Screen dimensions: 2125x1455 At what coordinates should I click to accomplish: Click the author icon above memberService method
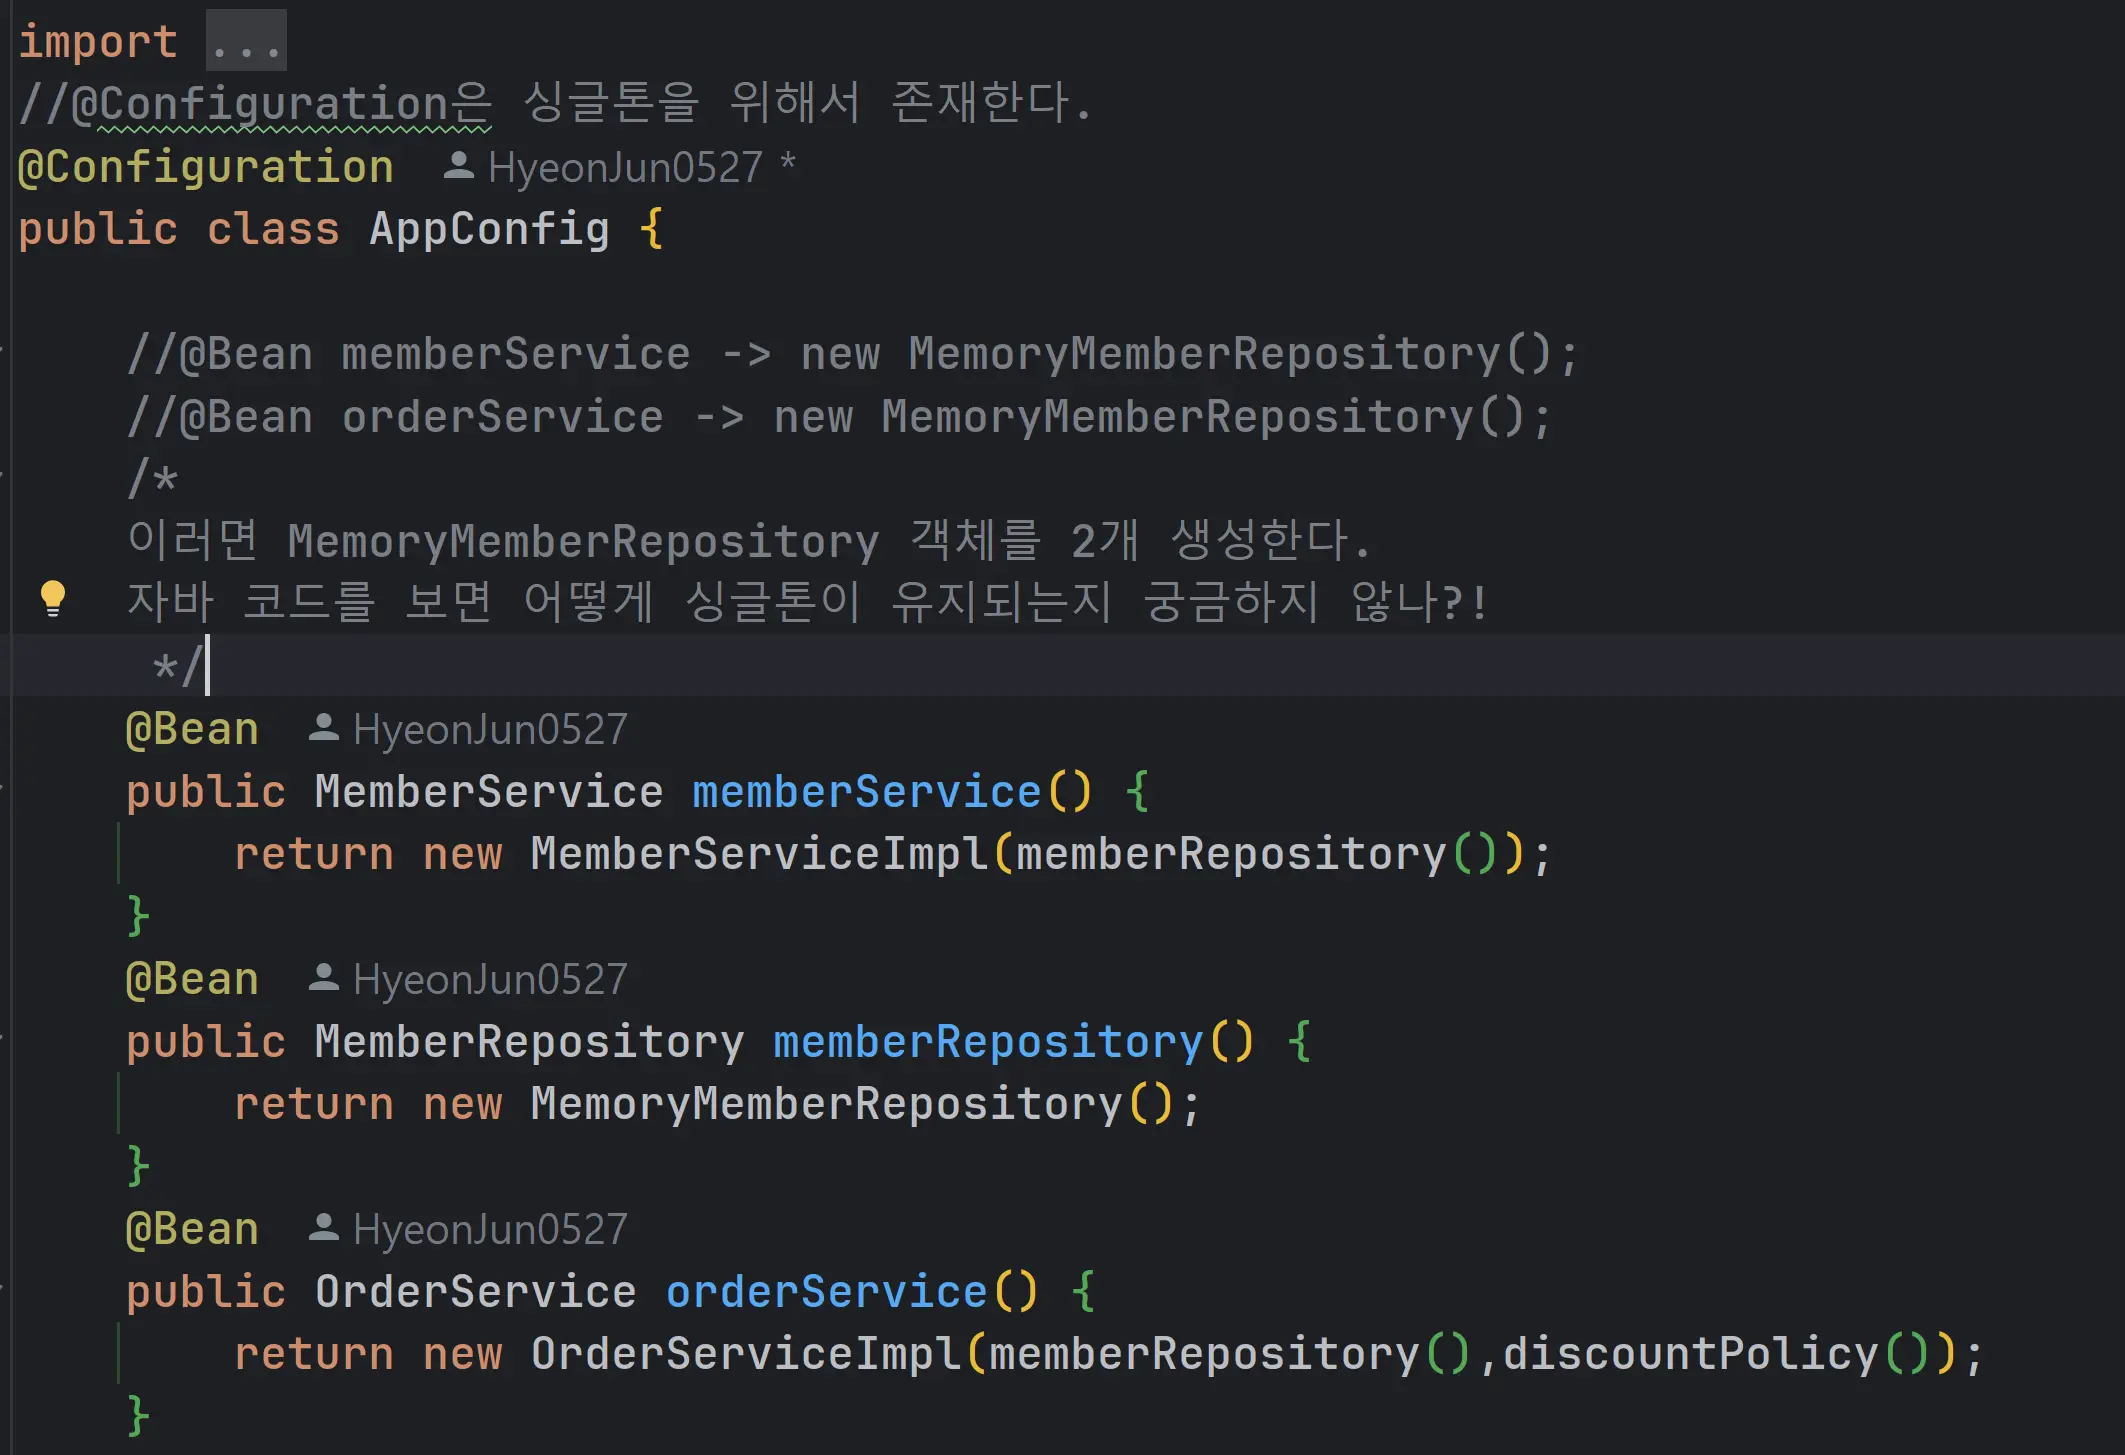pos(324,727)
